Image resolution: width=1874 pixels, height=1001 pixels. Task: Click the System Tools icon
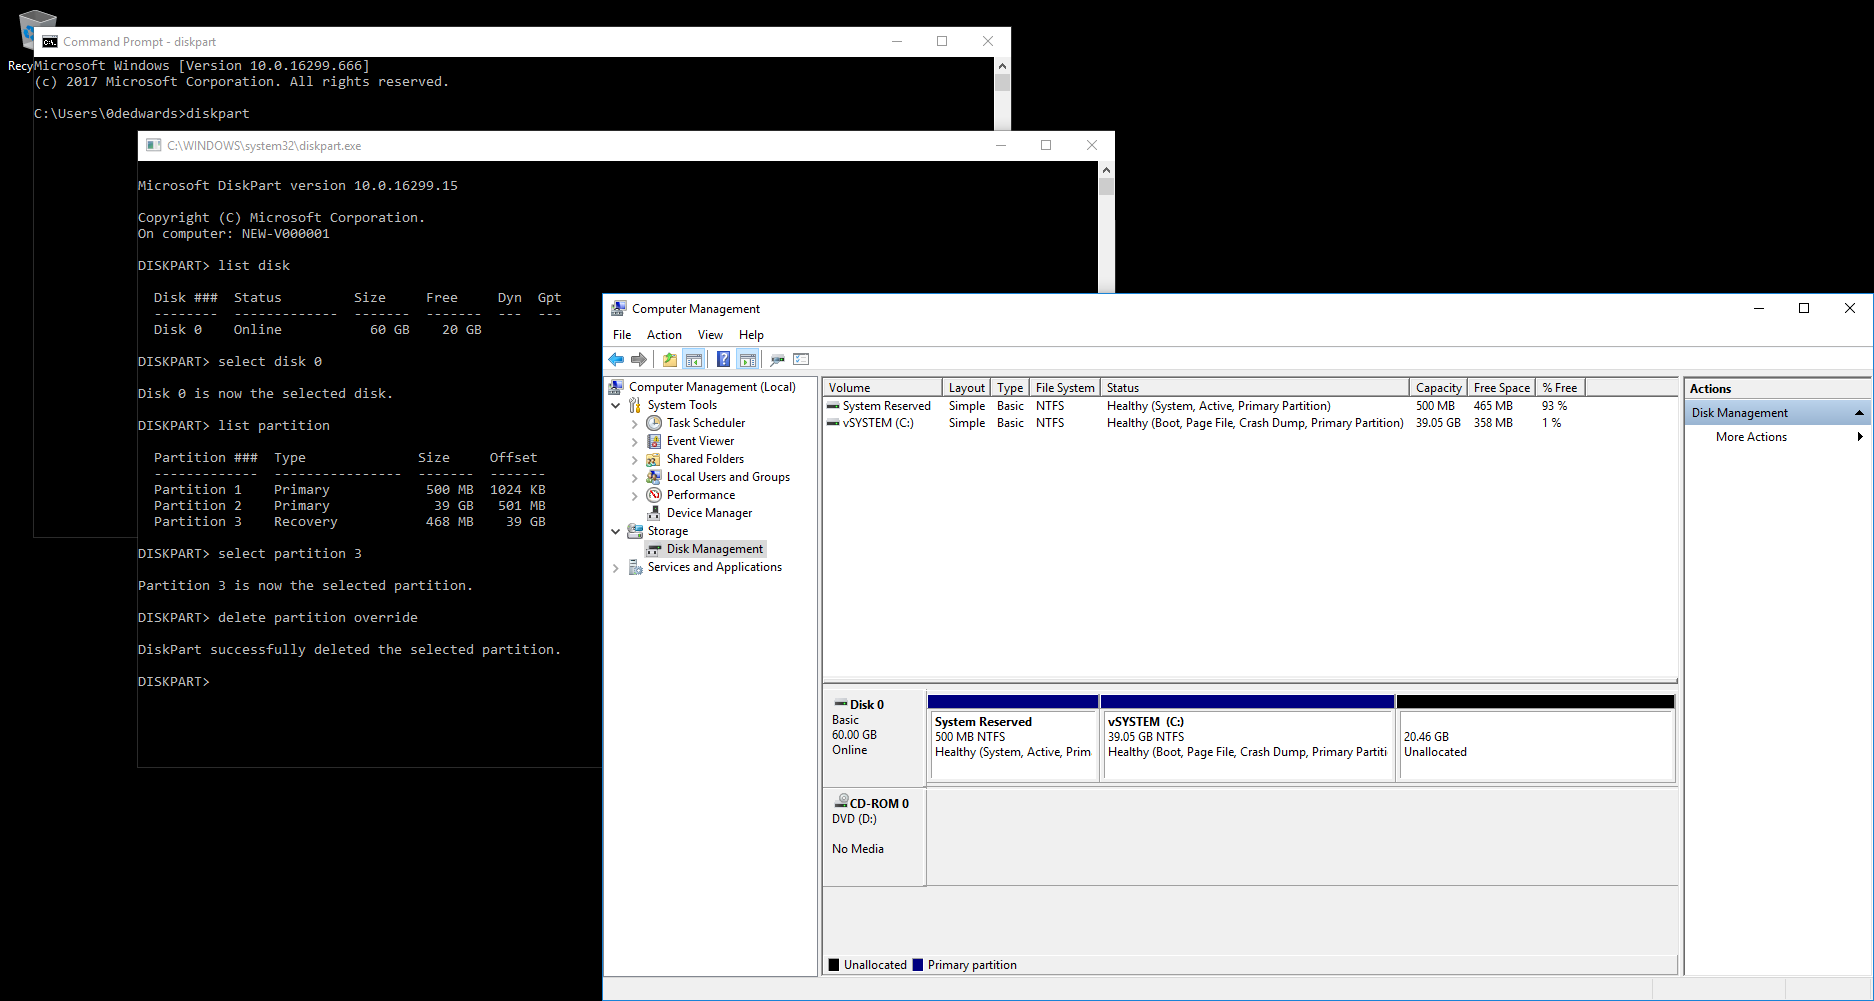click(635, 405)
